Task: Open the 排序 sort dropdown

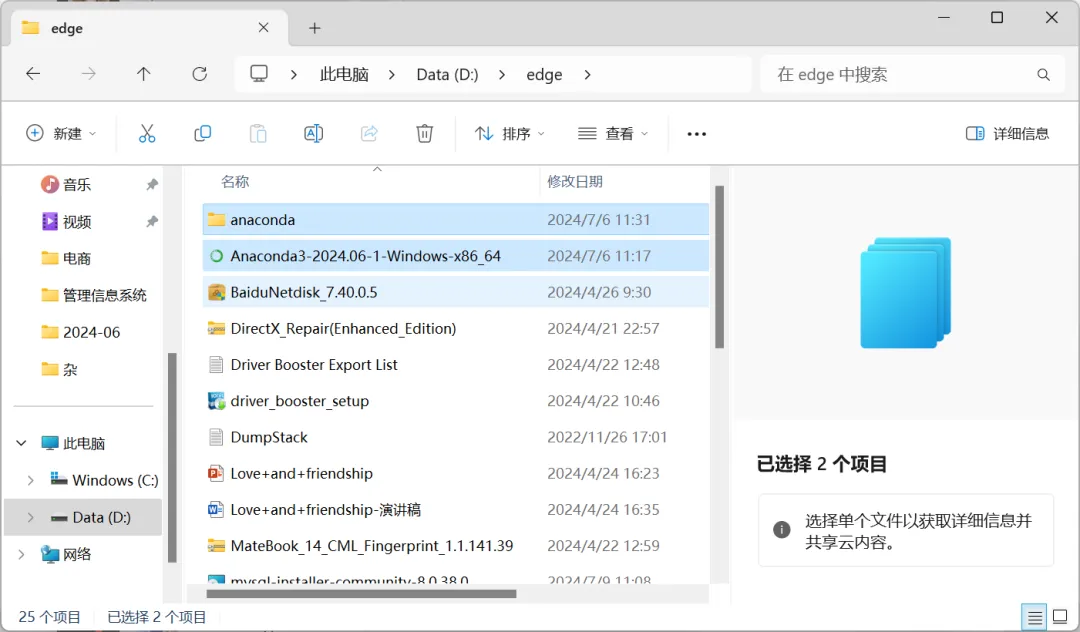Action: [510, 134]
